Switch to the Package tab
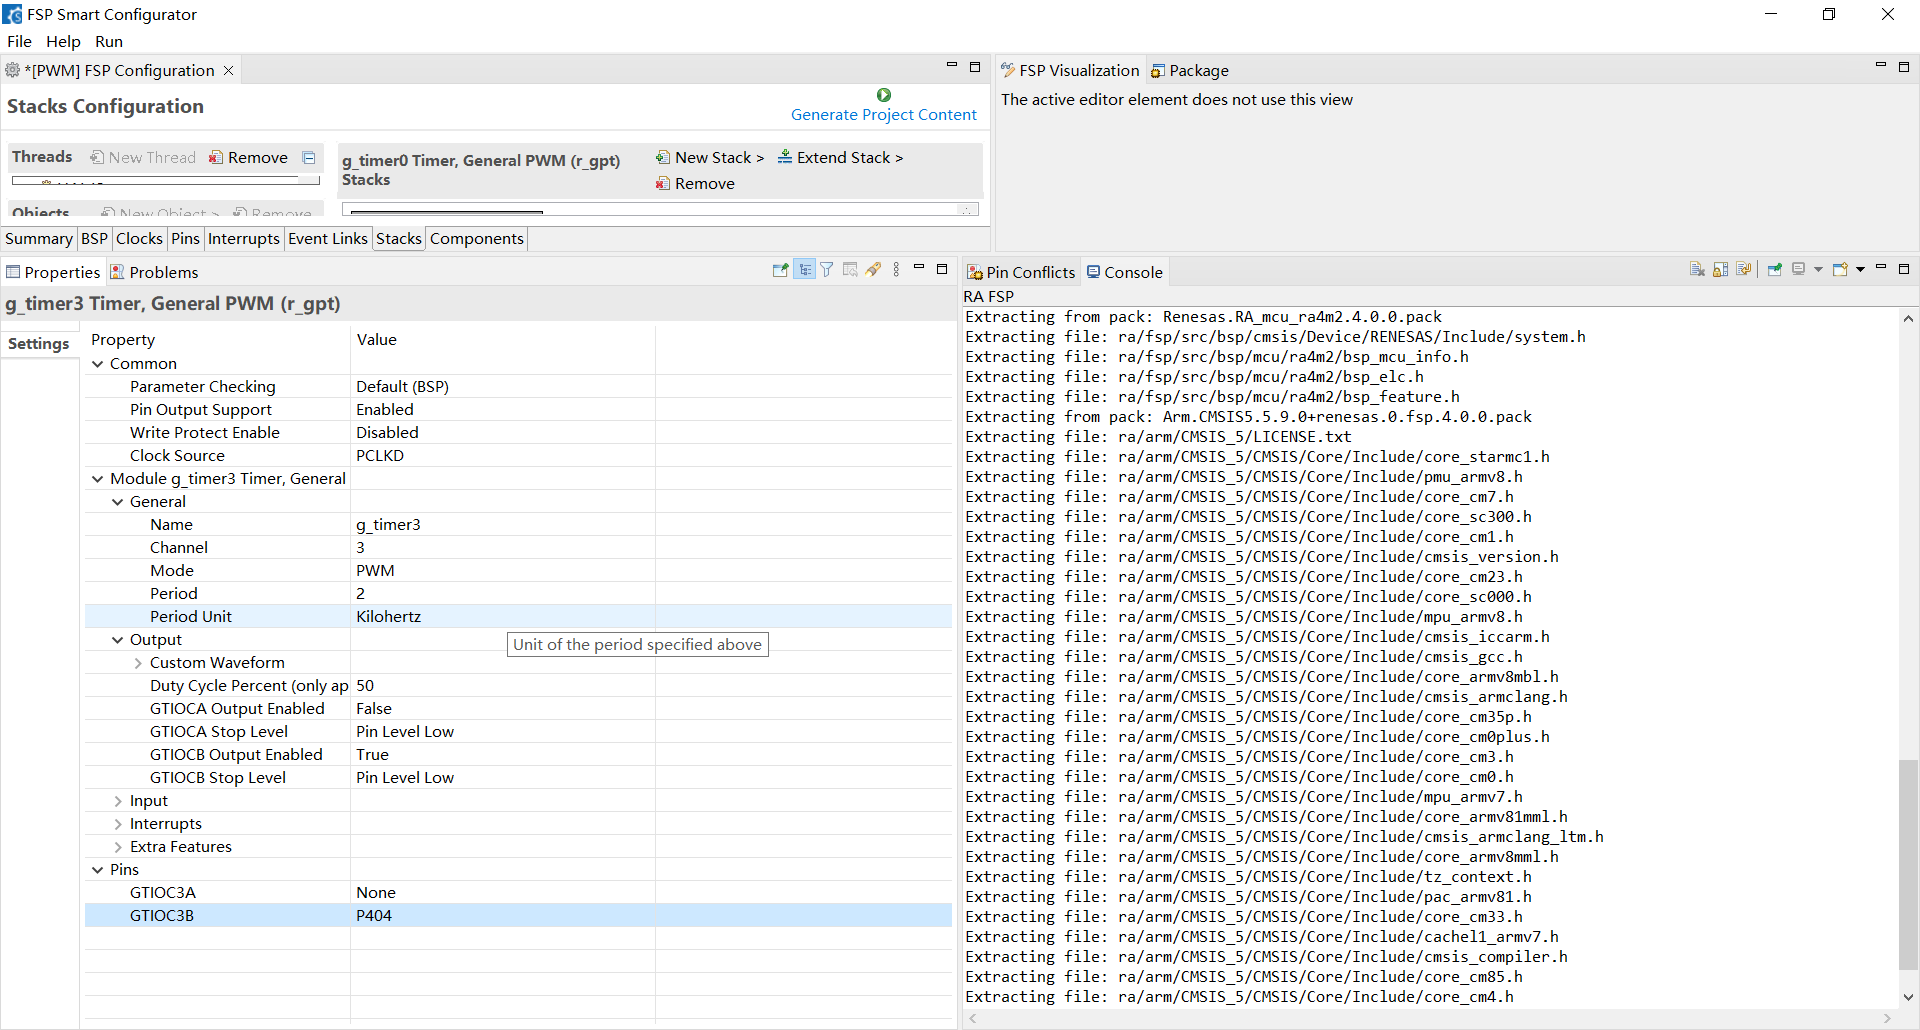 pos(1190,70)
